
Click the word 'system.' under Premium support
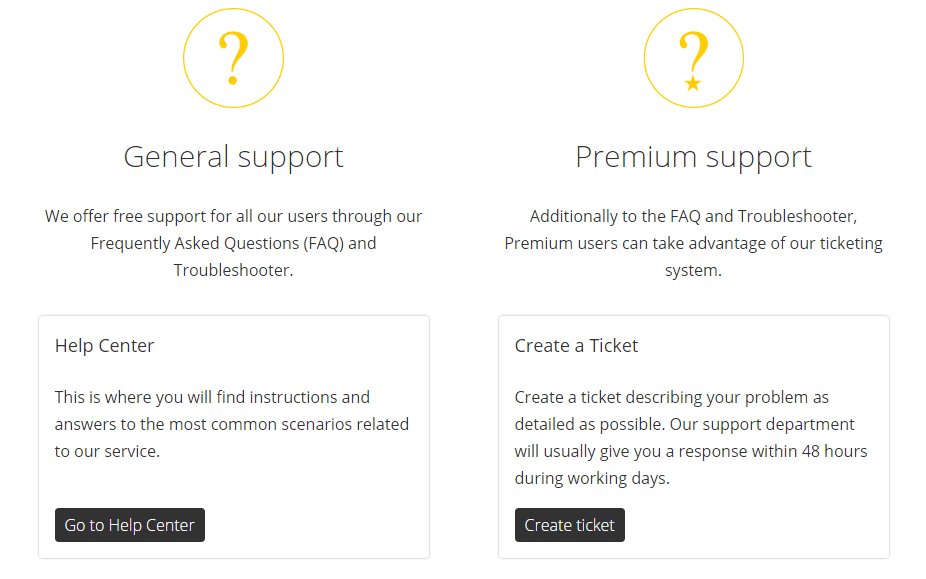(x=693, y=271)
